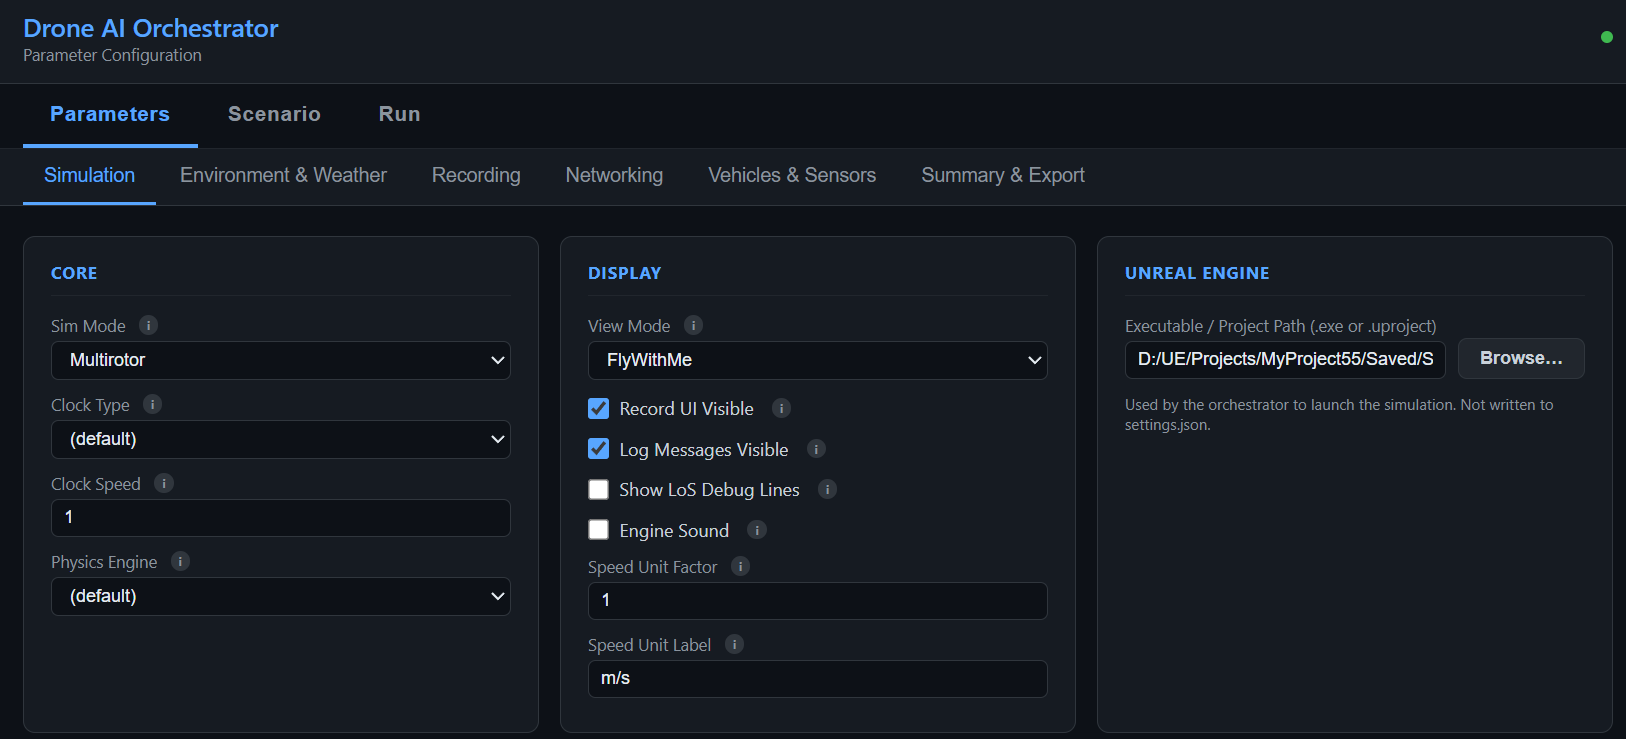Click the info icon beside Clock Type
Viewport: 1626px width, 739px height.
152,404
